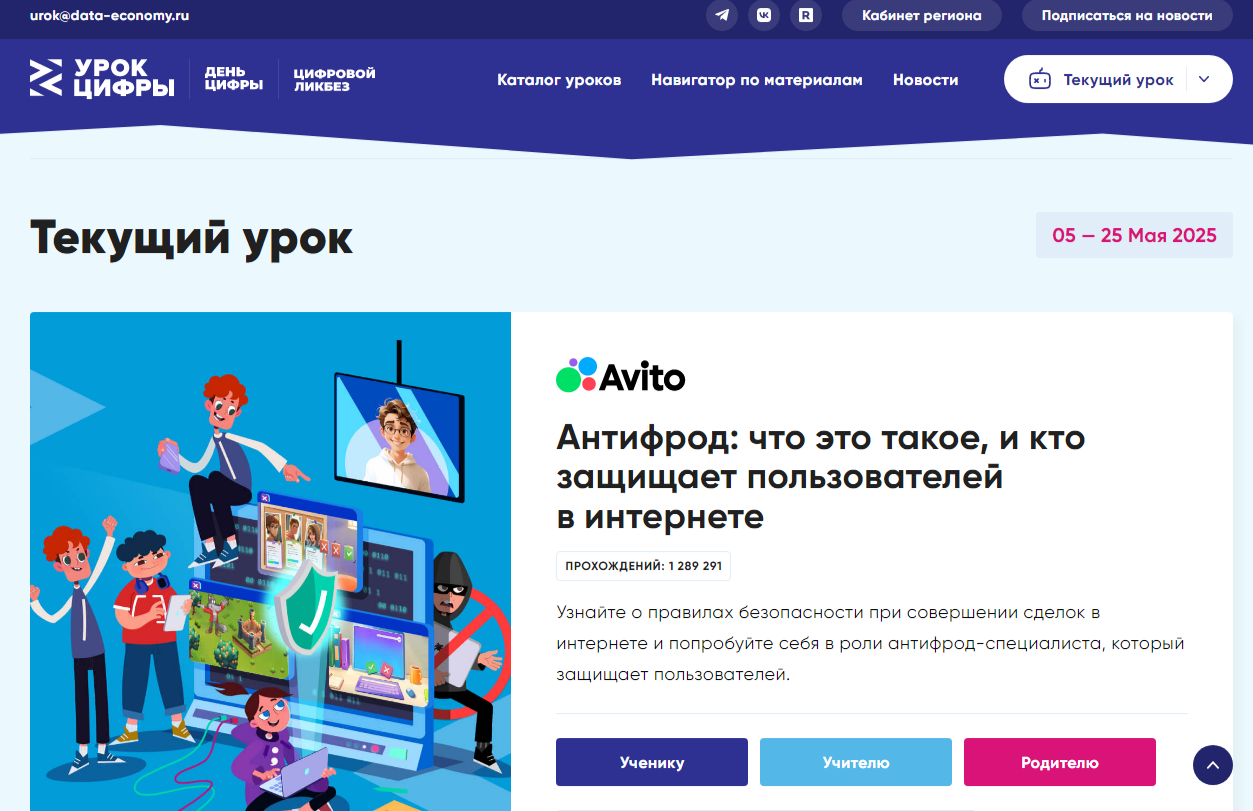Click the День Цифры logo

pyautogui.click(x=234, y=79)
